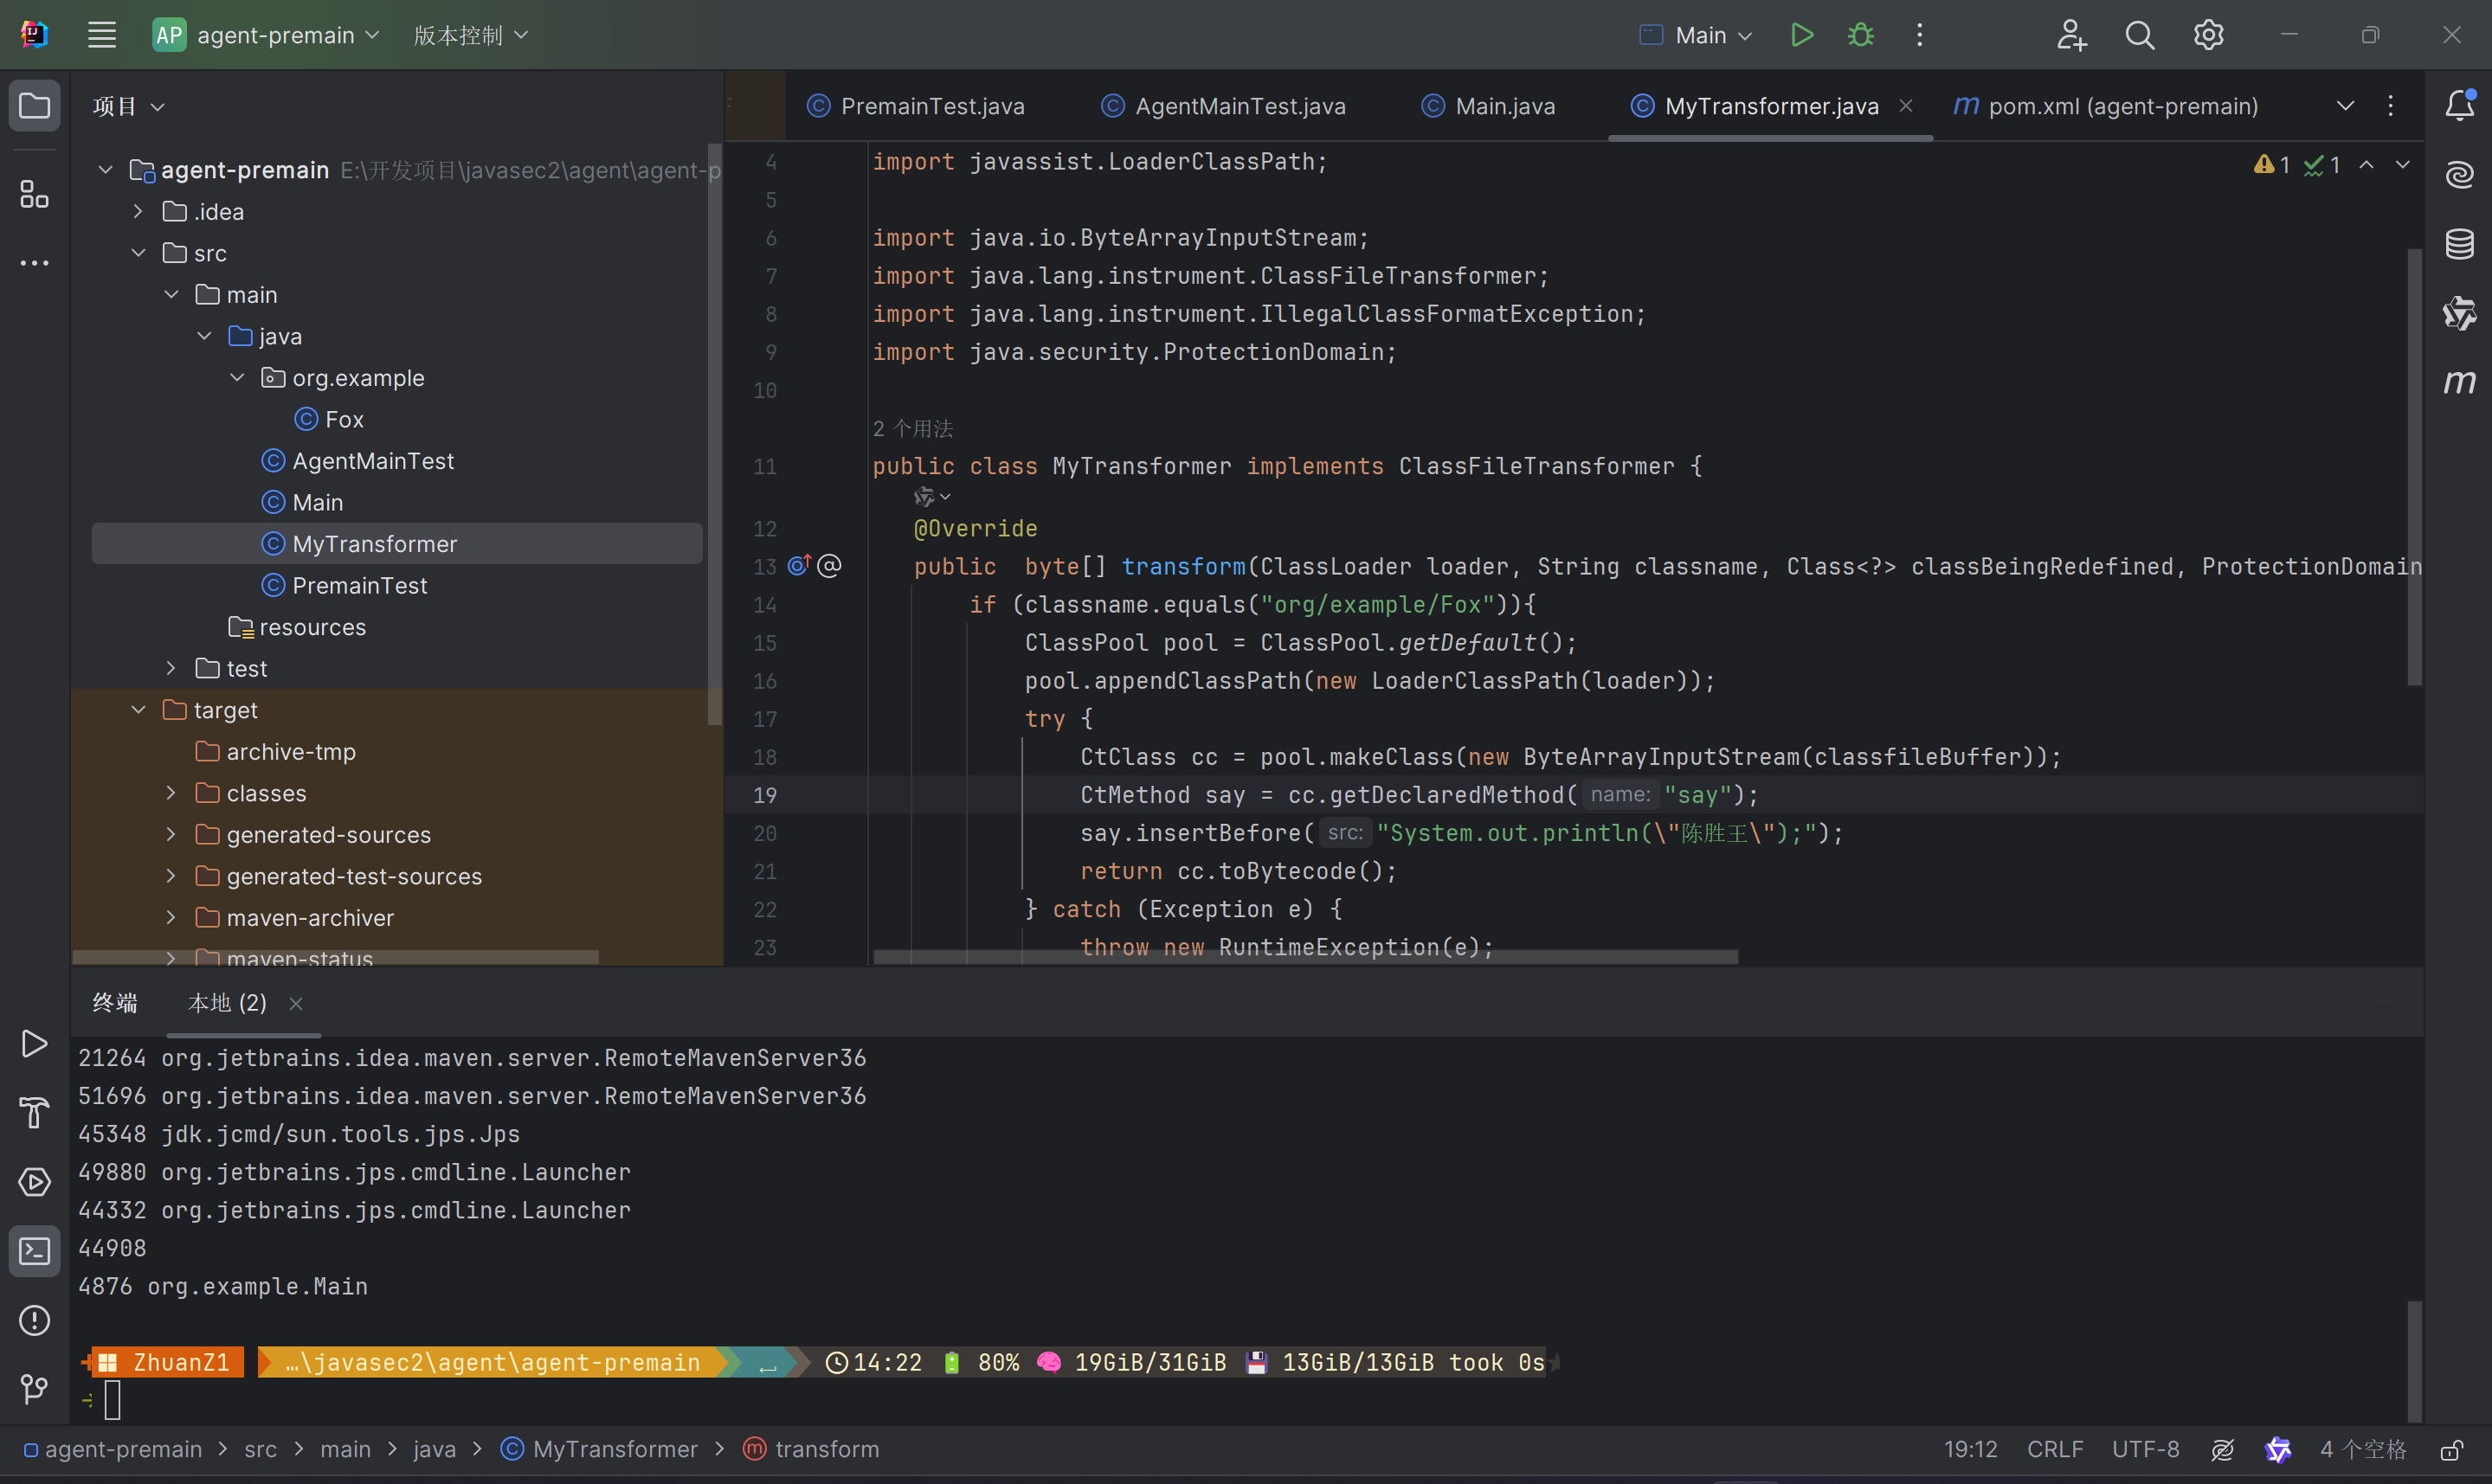Click the UTF-8 encoding status button

coord(2145,1449)
